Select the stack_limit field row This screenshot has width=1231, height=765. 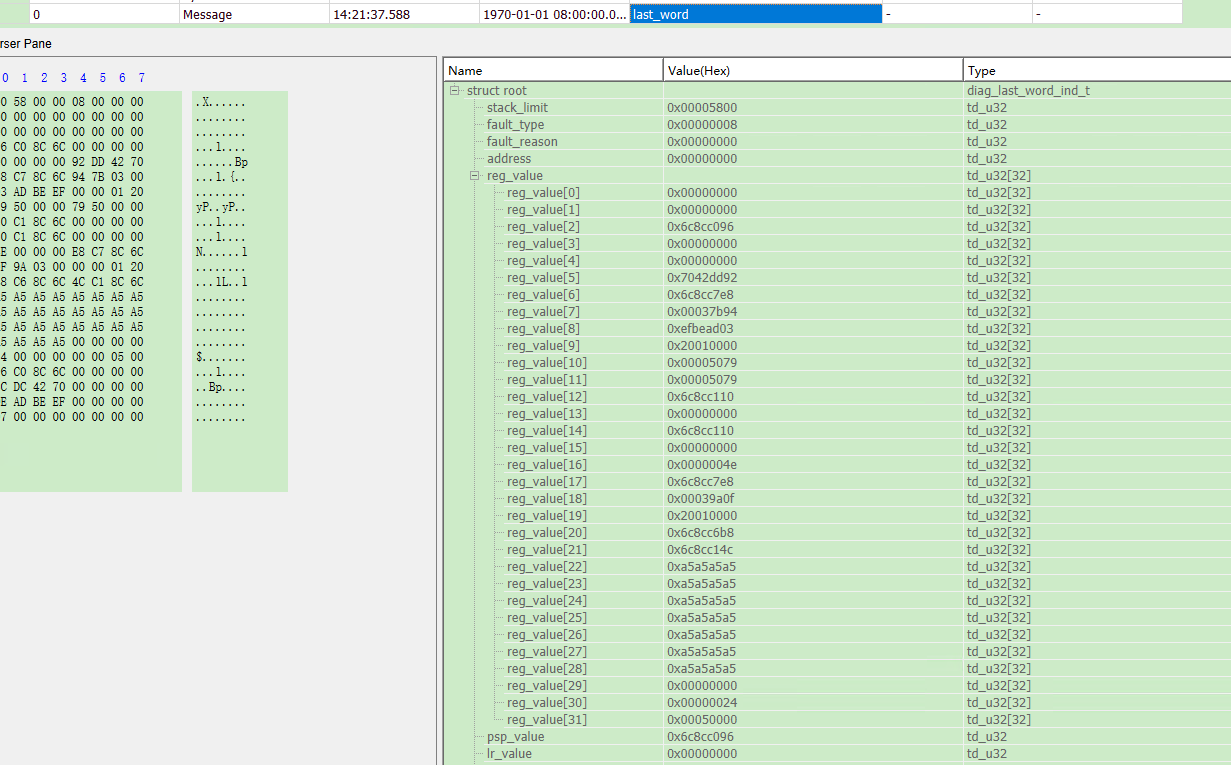(517, 108)
